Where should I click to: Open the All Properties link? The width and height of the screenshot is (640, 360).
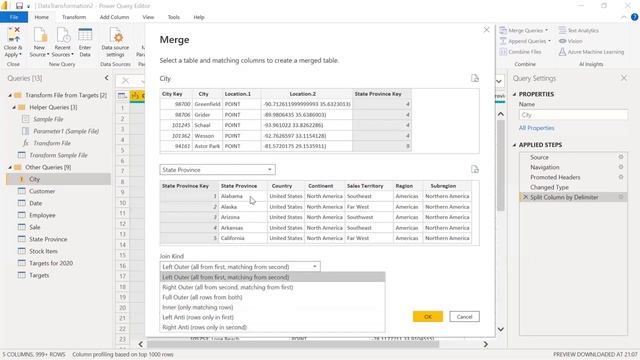point(536,128)
